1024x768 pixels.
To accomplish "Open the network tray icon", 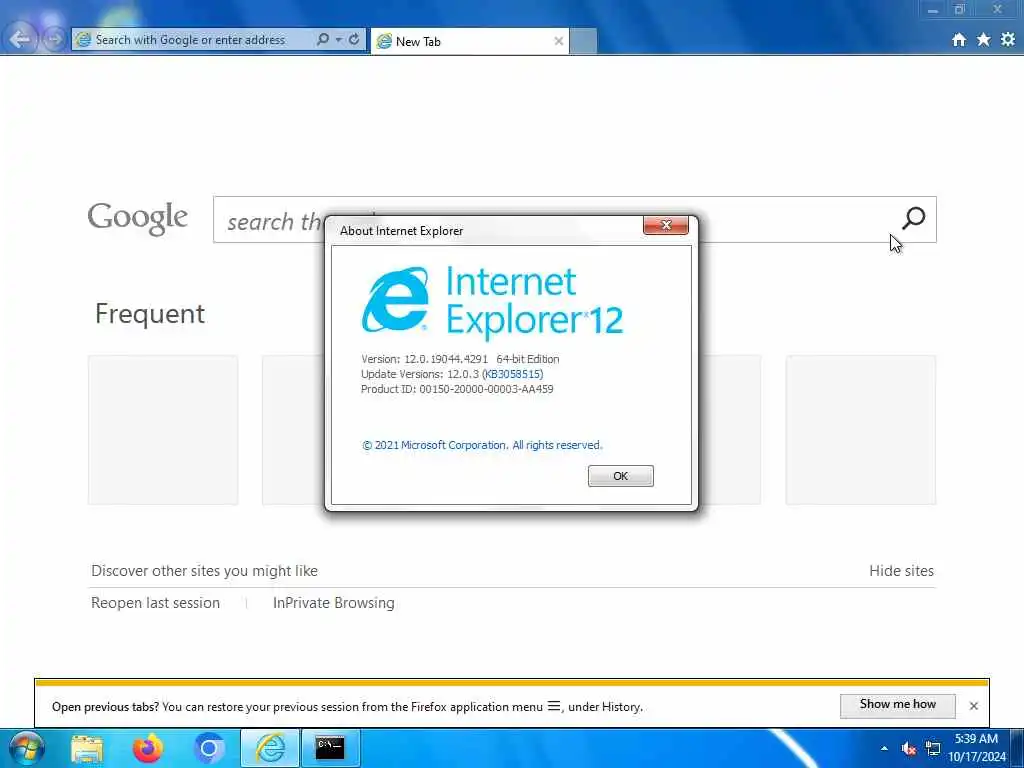I will (x=933, y=748).
